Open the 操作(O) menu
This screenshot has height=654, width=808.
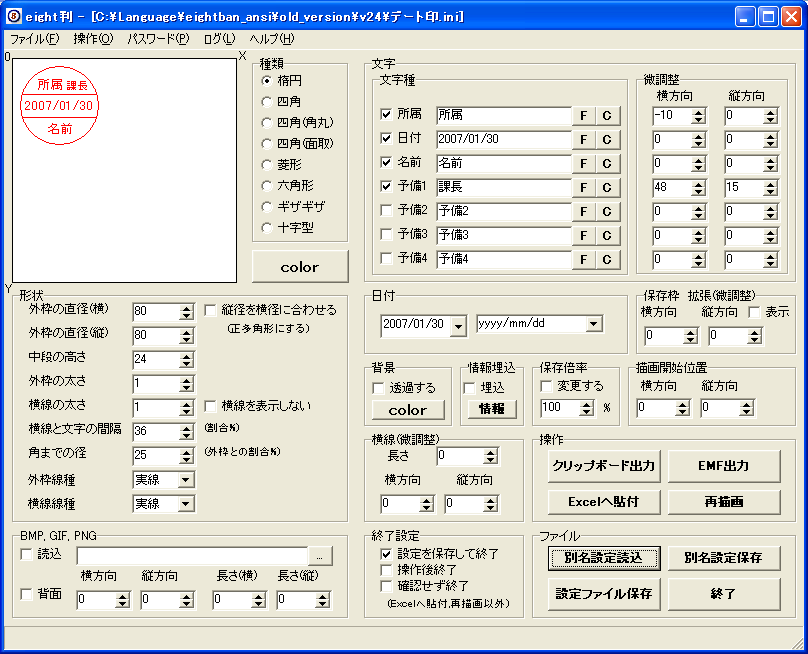[93, 39]
